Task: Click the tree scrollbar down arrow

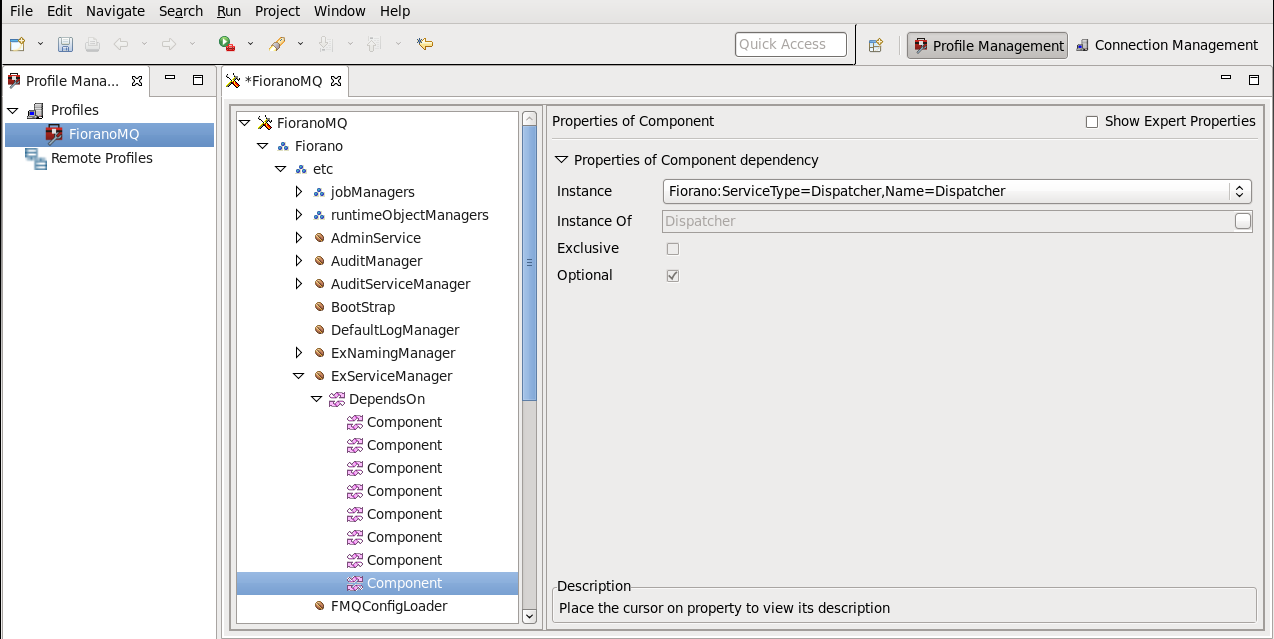Action: pyautogui.click(x=530, y=616)
